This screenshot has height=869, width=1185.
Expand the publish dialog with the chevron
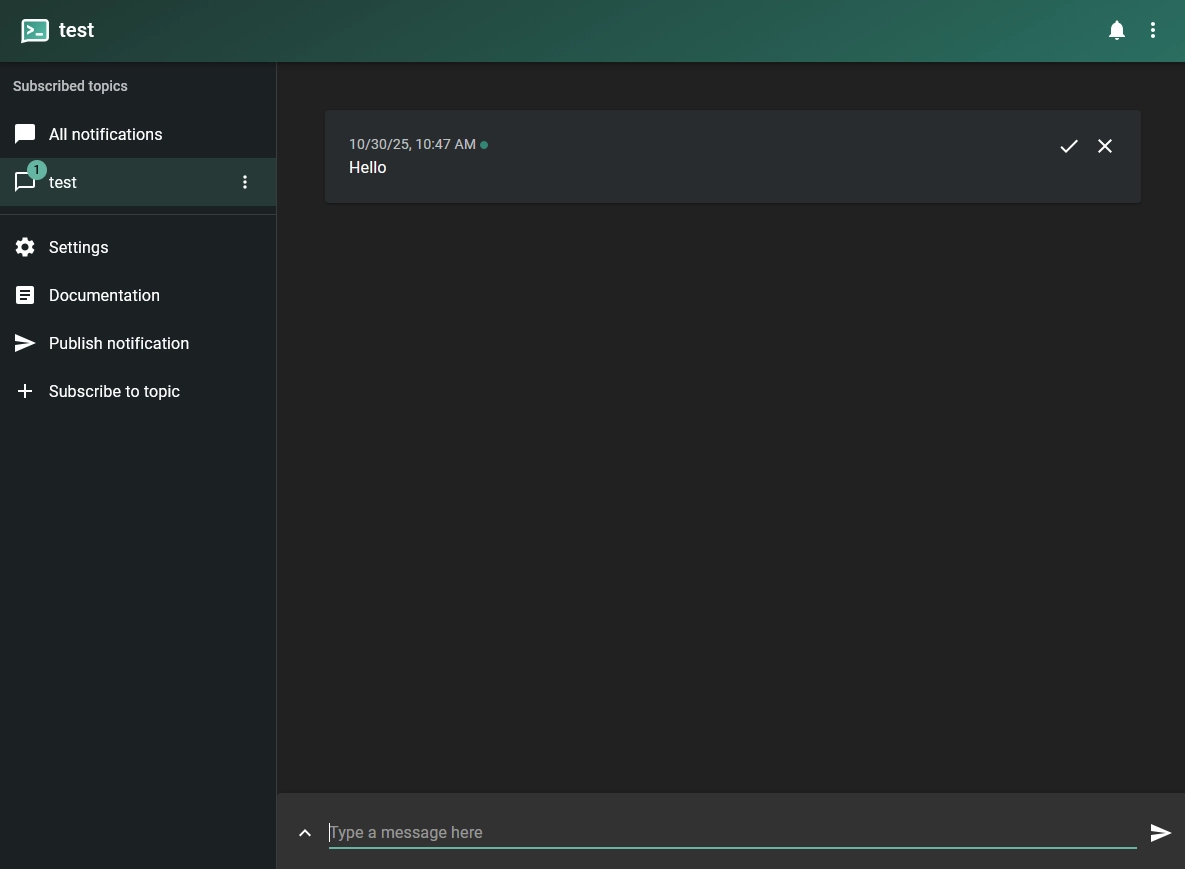click(305, 833)
